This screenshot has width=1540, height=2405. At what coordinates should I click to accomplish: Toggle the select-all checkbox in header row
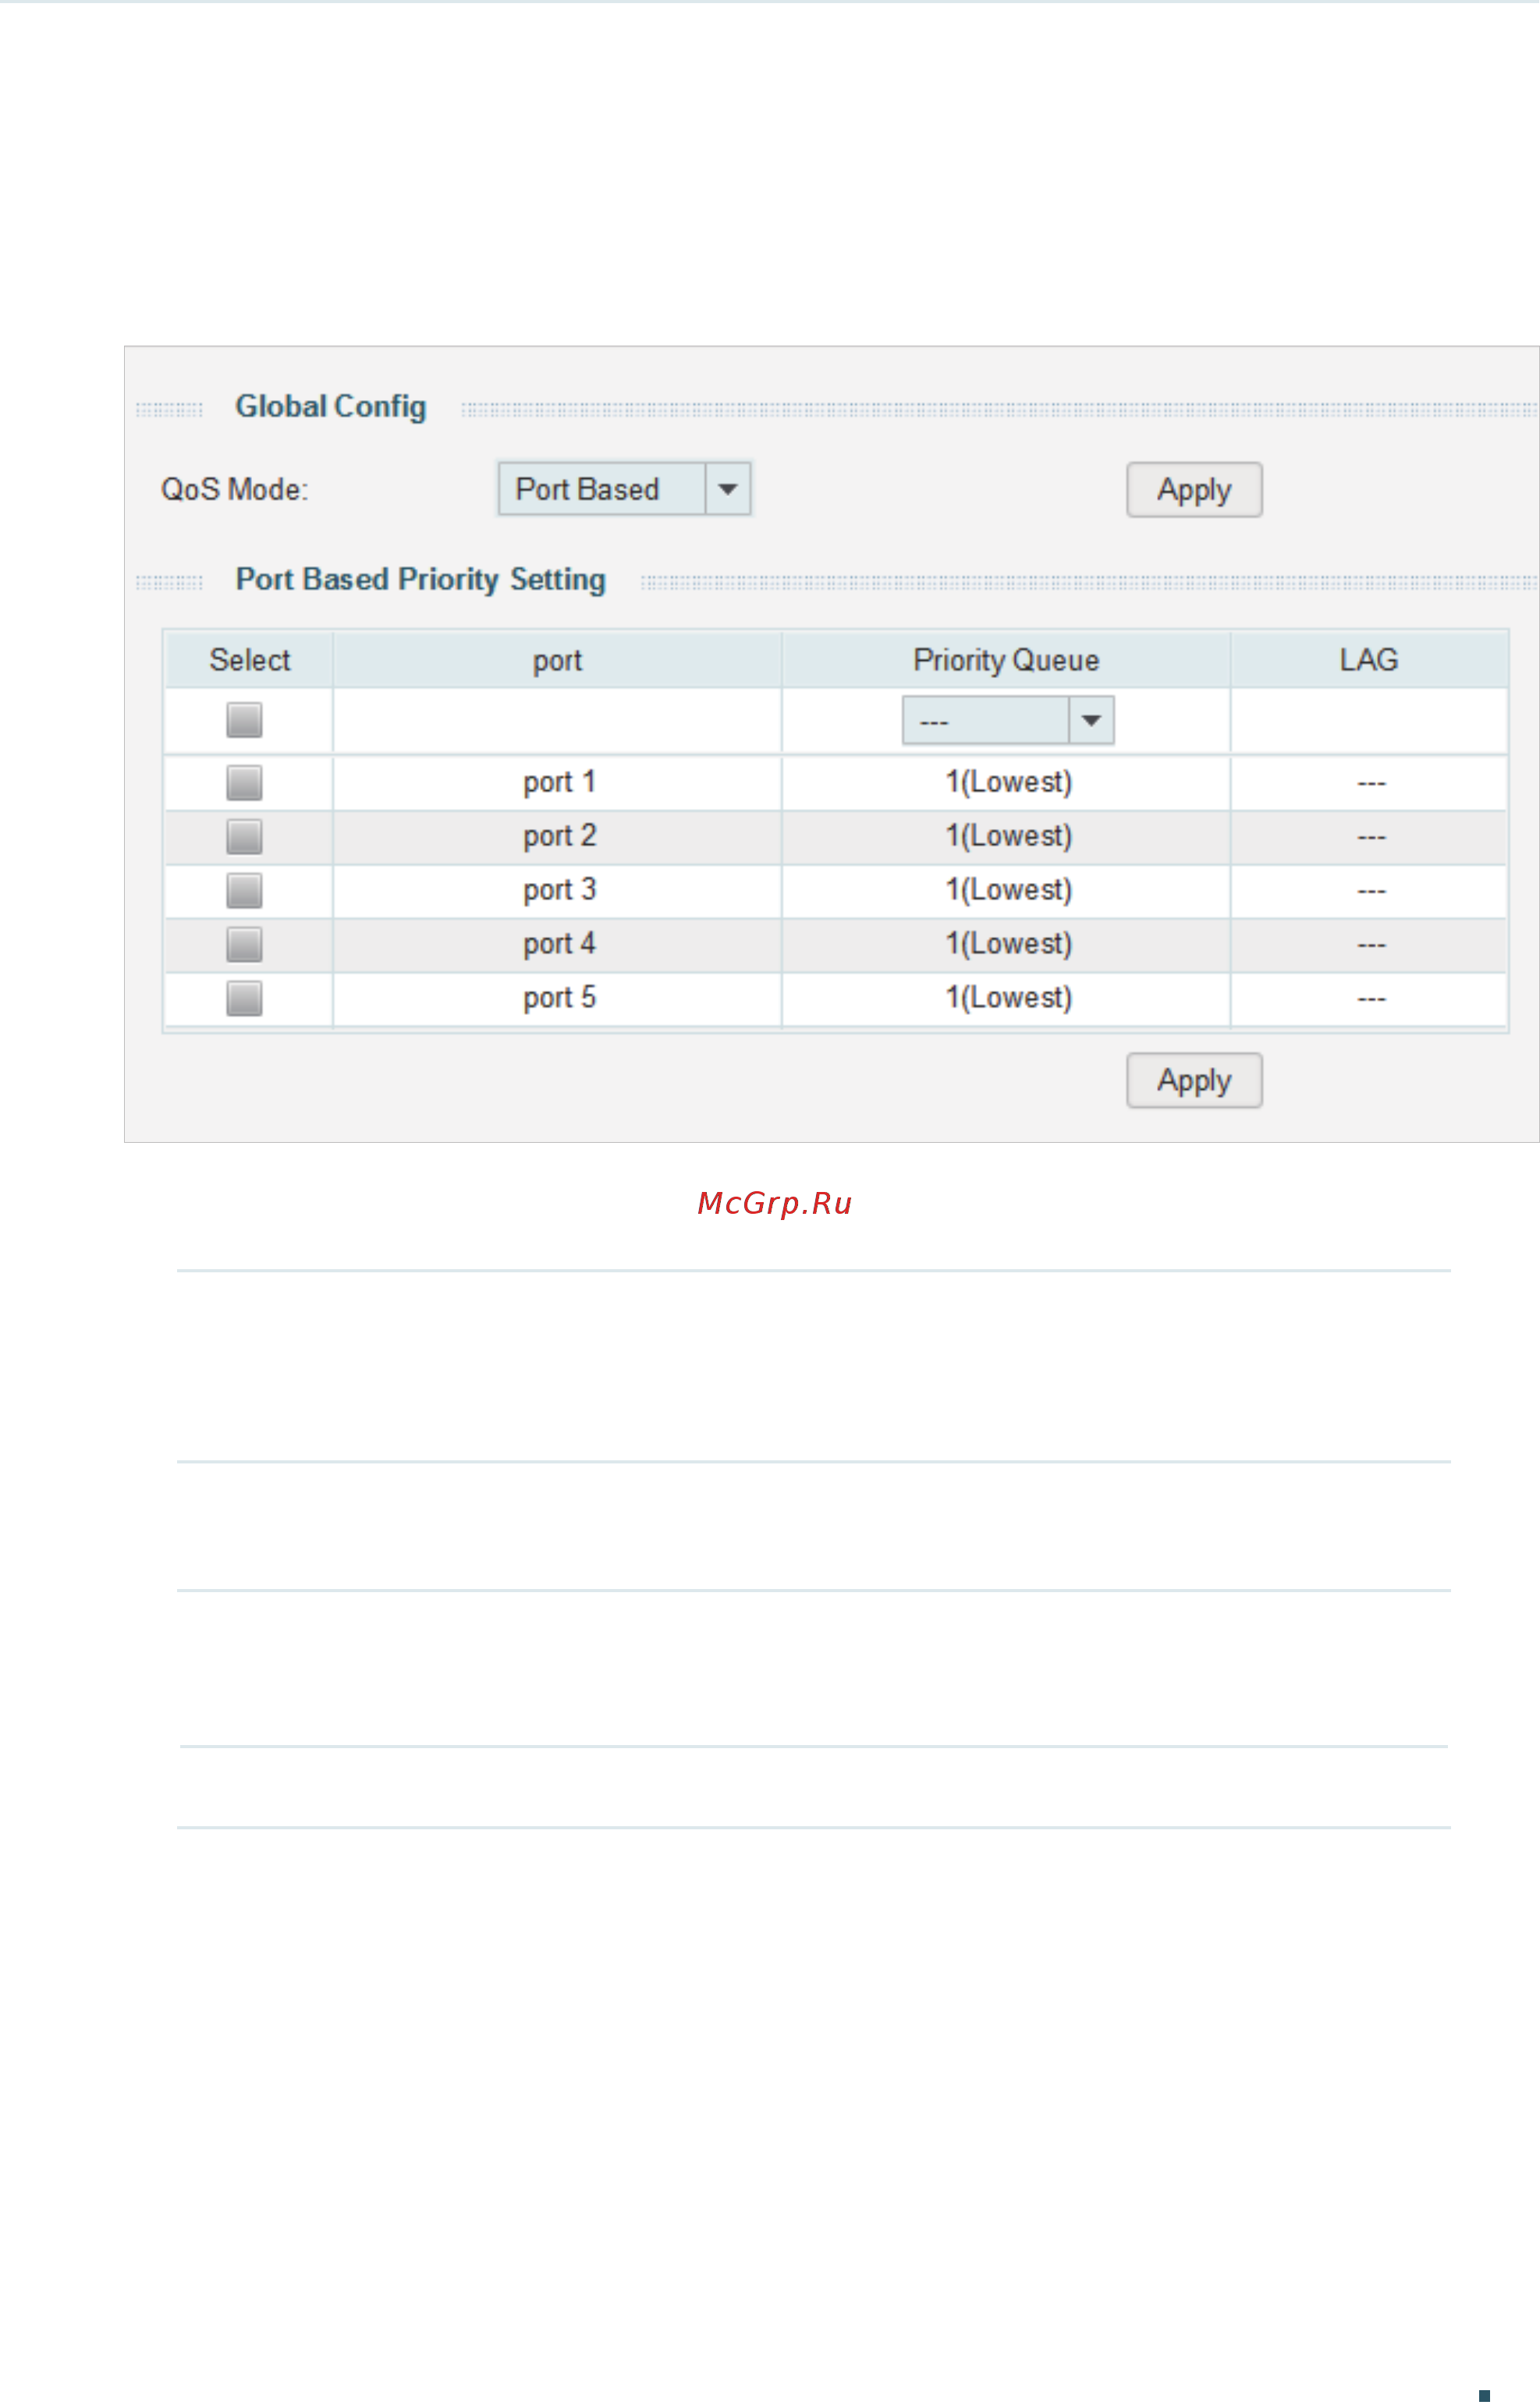coord(244,720)
